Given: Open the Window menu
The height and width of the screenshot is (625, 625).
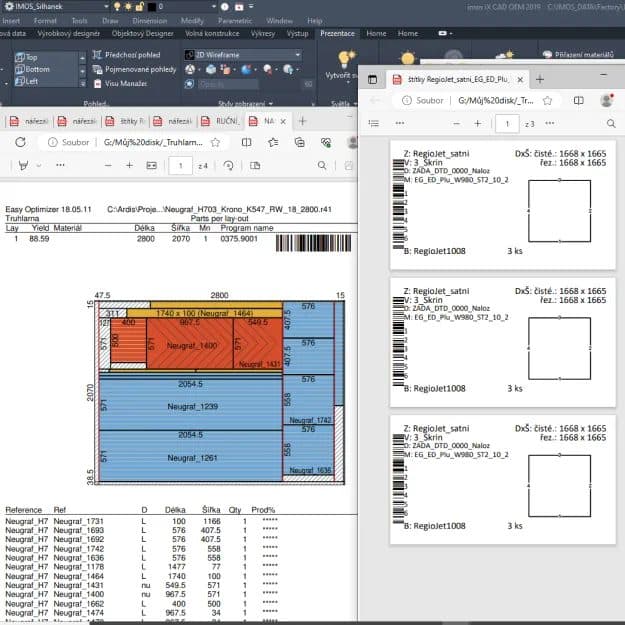Looking at the screenshot, I should pyautogui.click(x=279, y=21).
